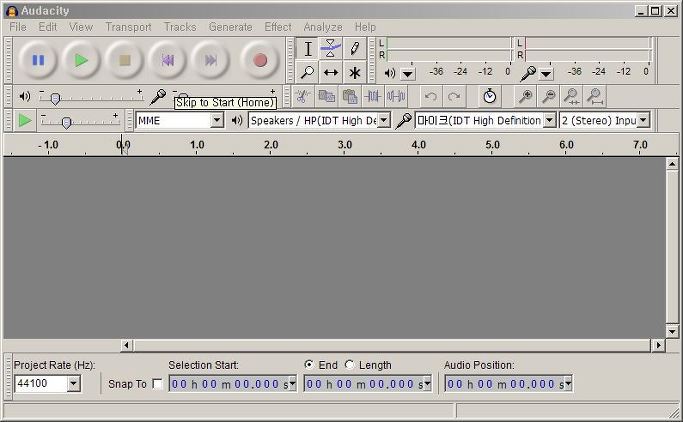The height and width of the screenshot is (422, 683).
Task: Start recording with the Record button
Action: tap(260, 60)
